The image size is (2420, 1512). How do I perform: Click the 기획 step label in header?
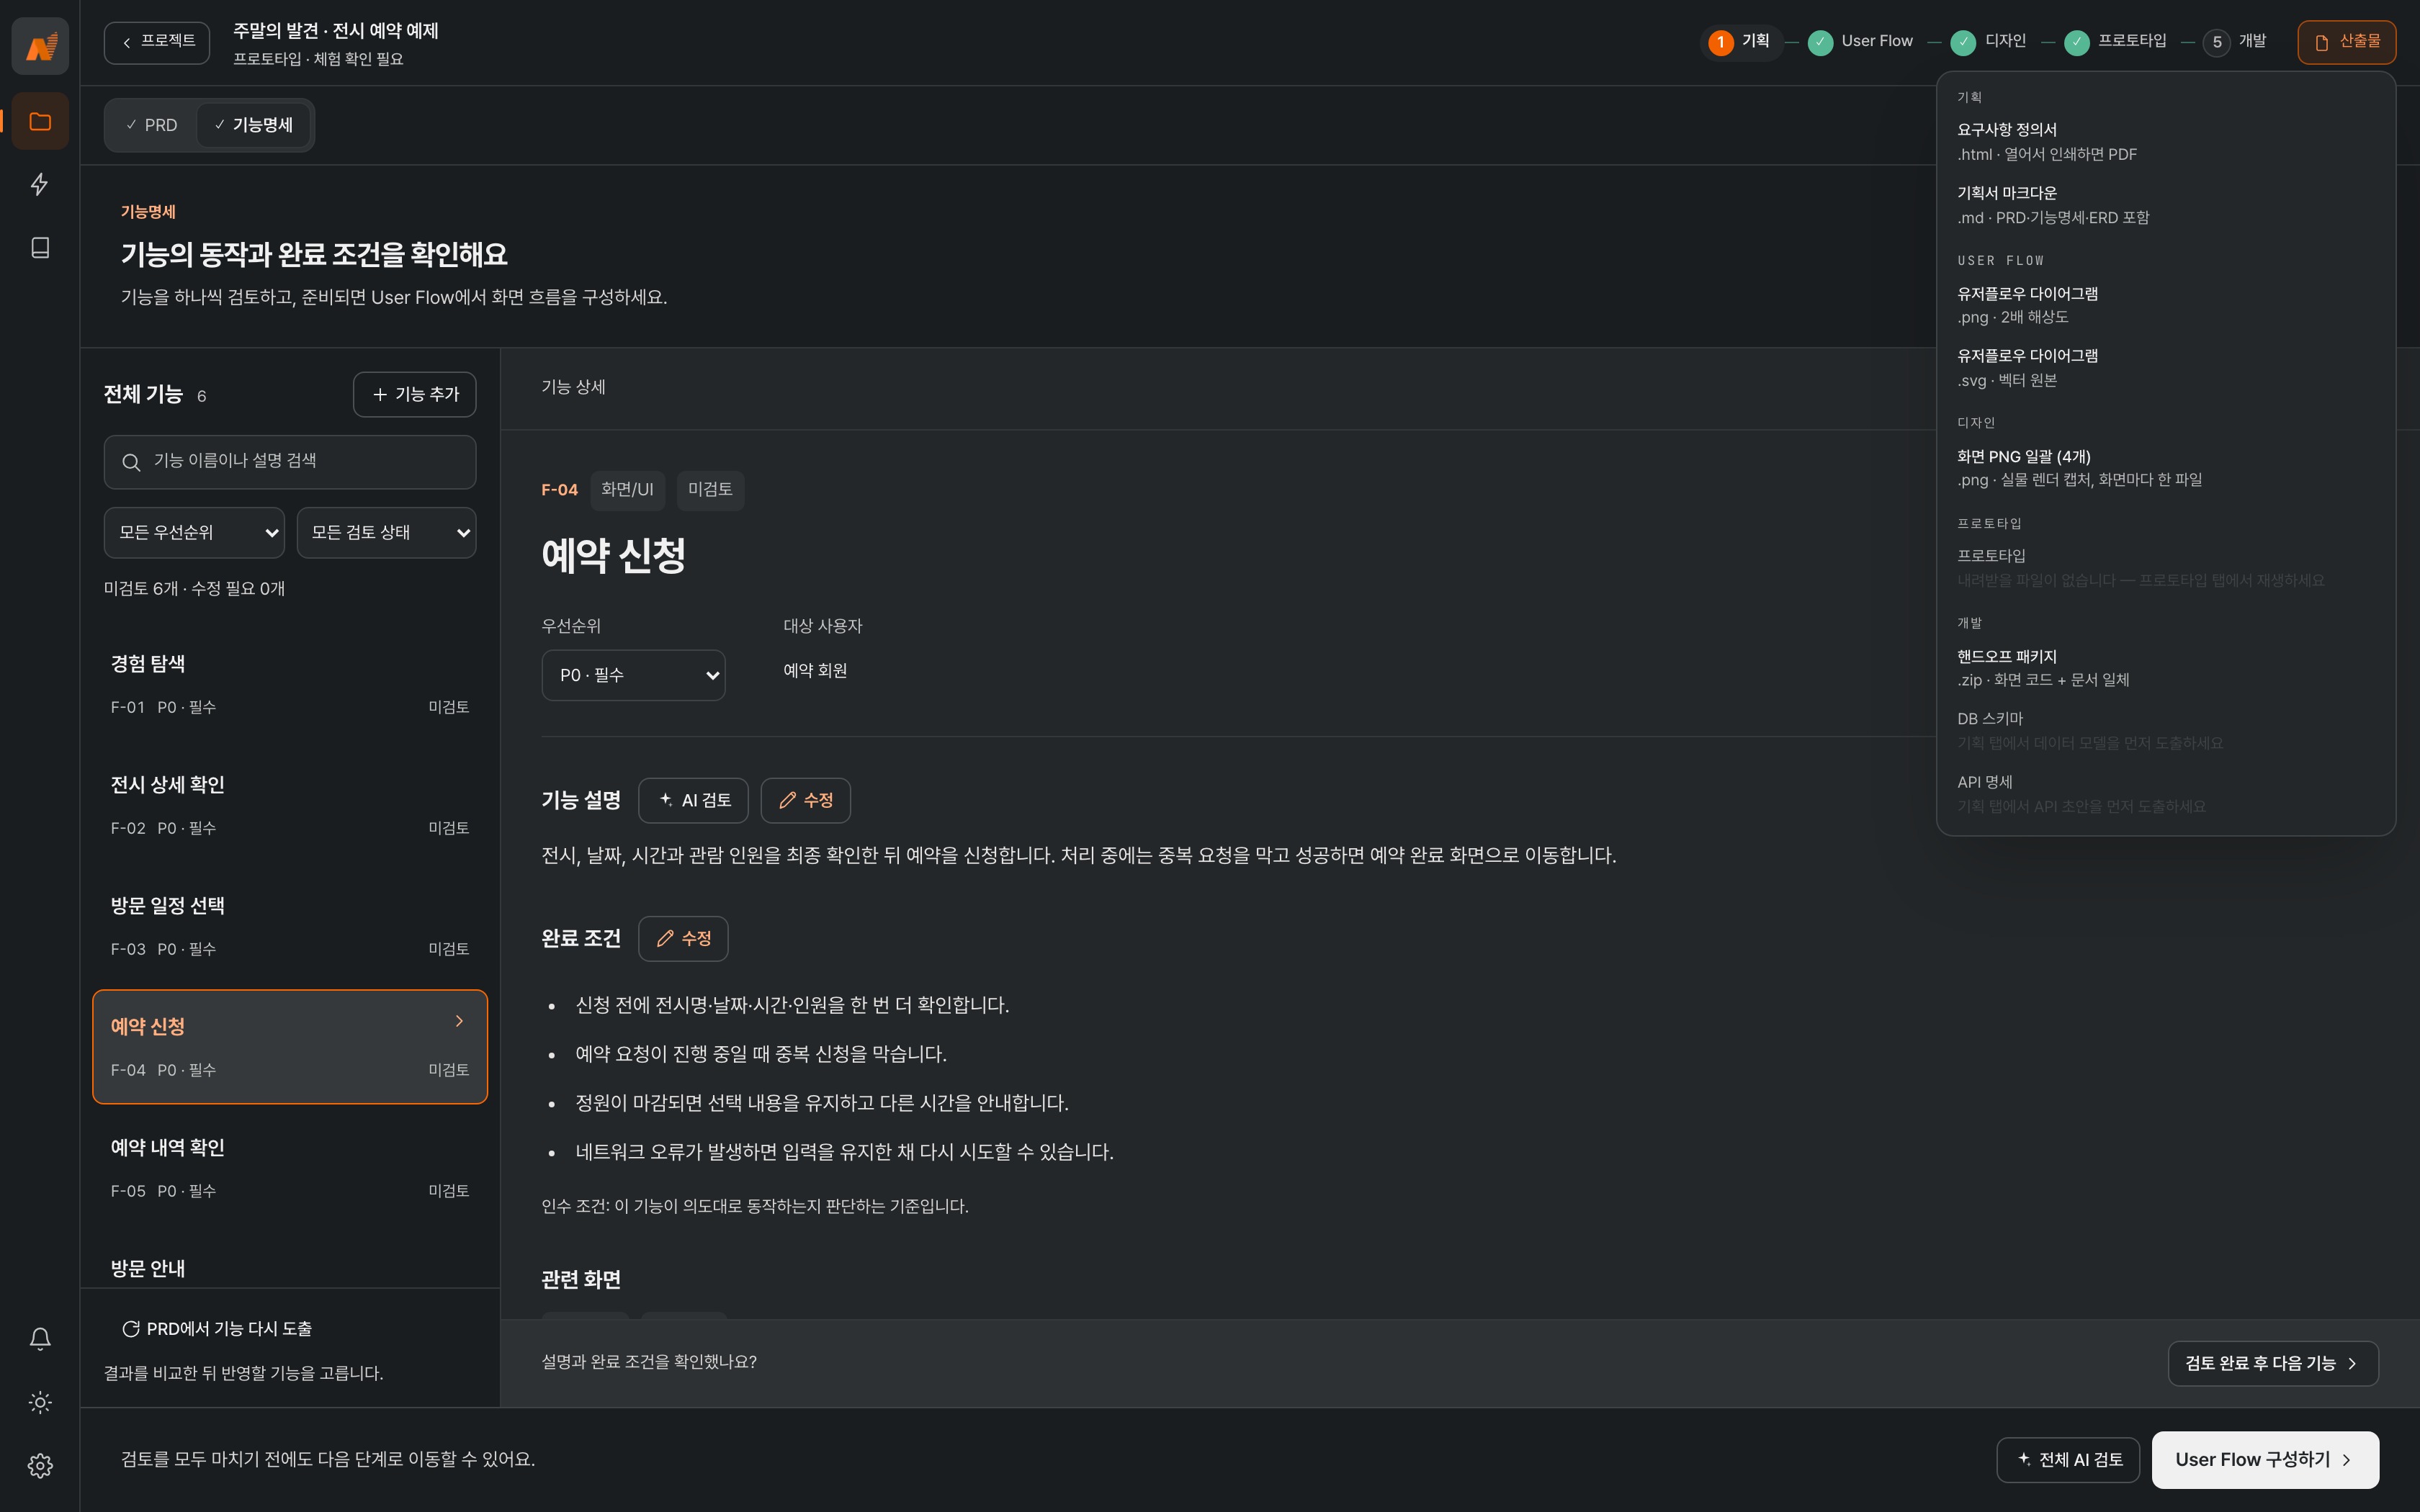point(1755,41)
